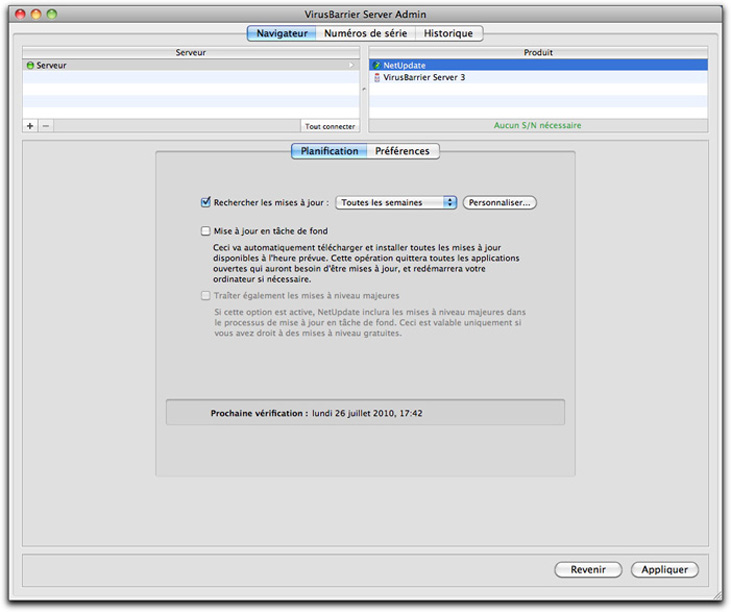Viewport: 731px width, 612px height.
Task: Open the Toutes les semaines dropdown
Action: (396, 202)
